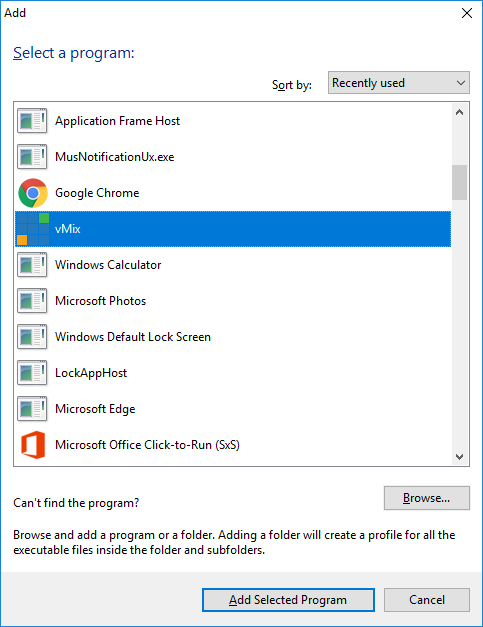Close the Add window
Screen dimensions: 483x627
[x=467, y=13]
